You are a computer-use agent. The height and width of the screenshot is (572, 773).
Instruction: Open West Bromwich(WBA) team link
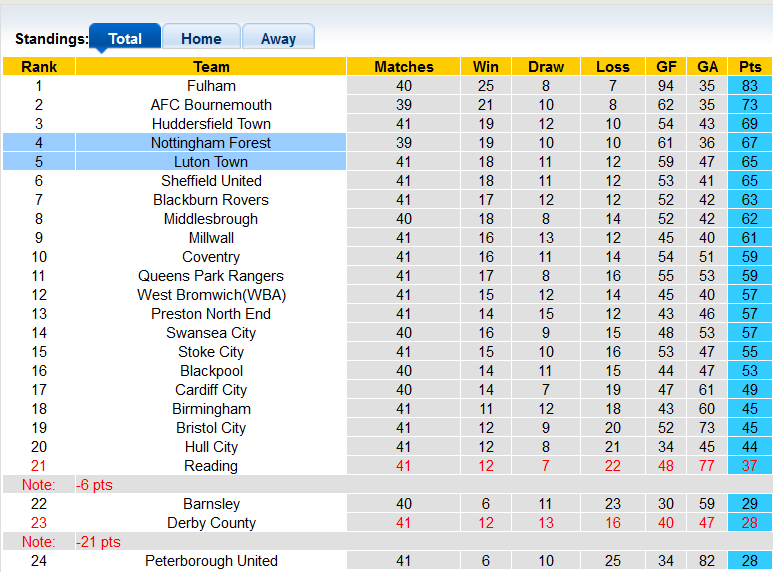211,295
